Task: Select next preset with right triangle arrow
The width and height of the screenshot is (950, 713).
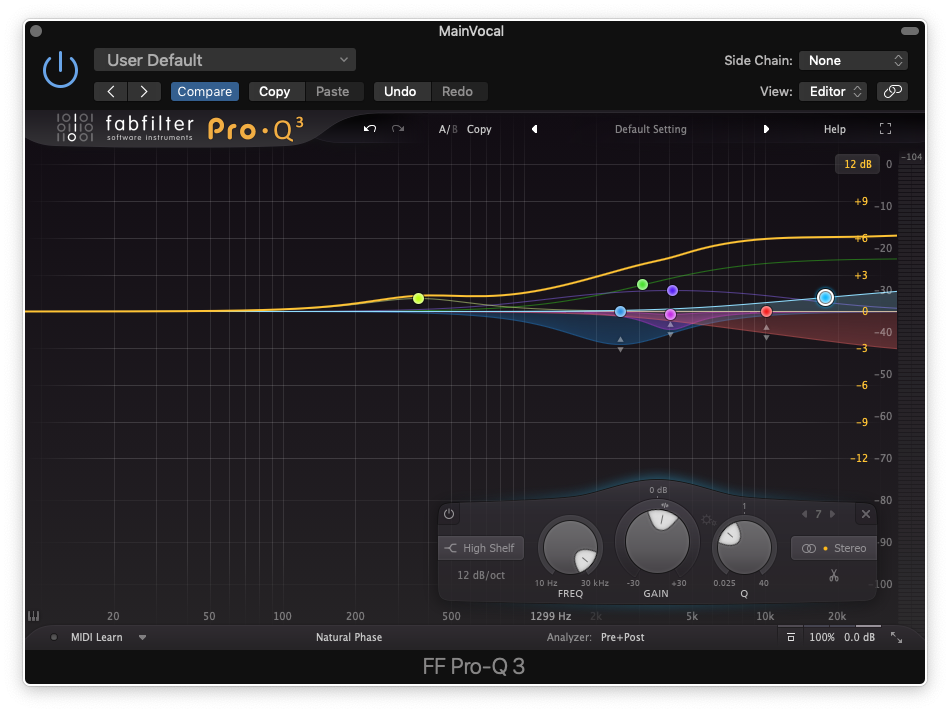Action: pyautogui.click(x=766, y=129)
